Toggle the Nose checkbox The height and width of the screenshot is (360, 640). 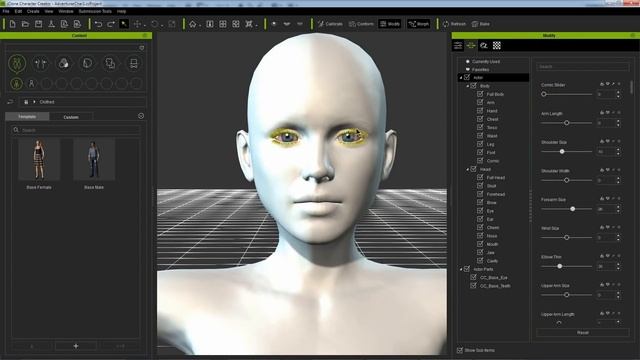click(x=480, y=236)
